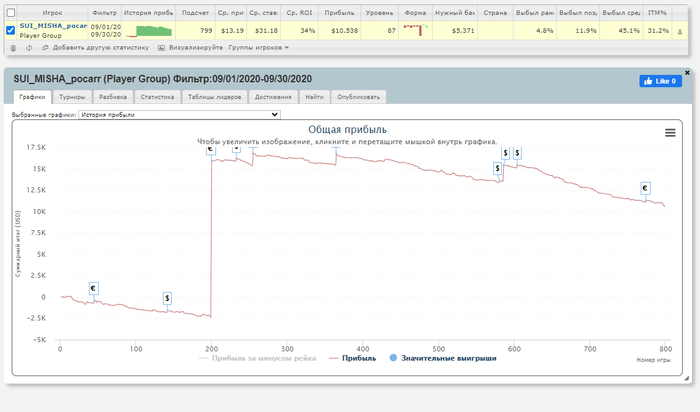Open the 'Таблицы лидеров' tab

click(214, 97)
